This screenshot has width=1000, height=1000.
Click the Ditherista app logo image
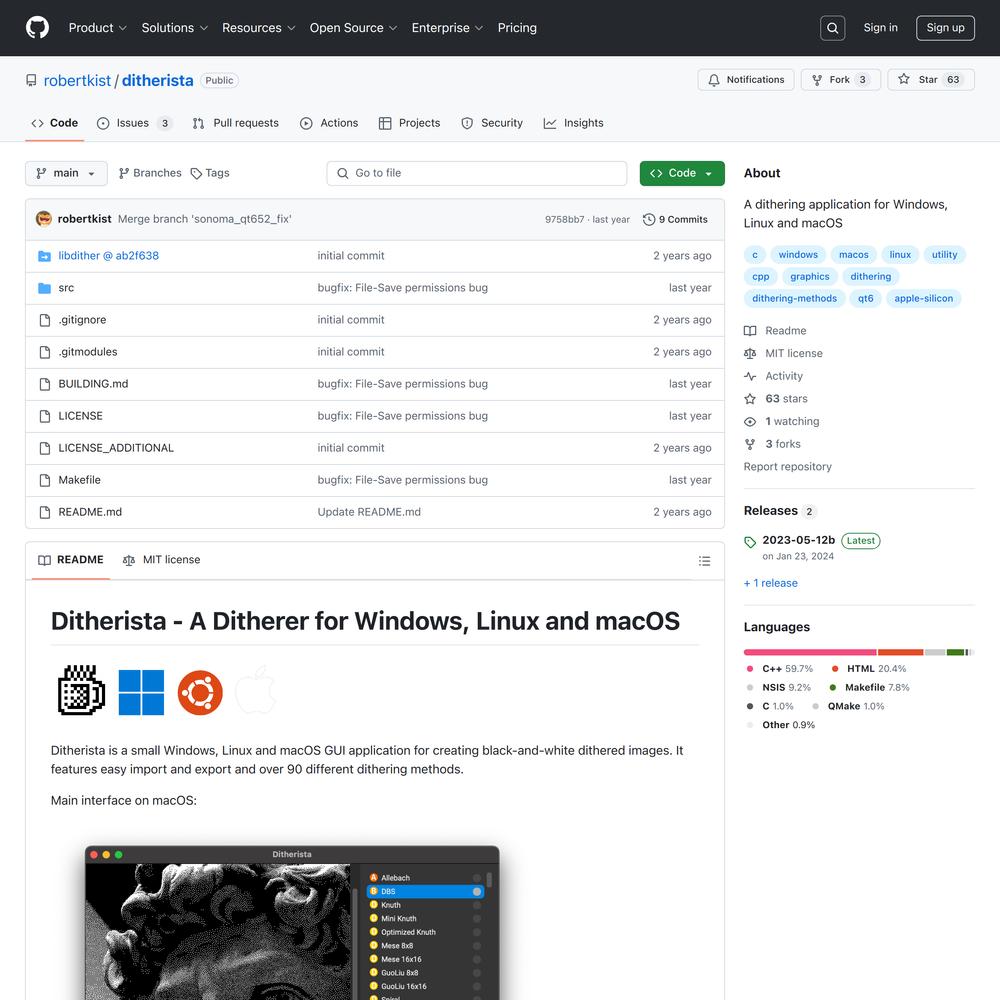(82, 691)
